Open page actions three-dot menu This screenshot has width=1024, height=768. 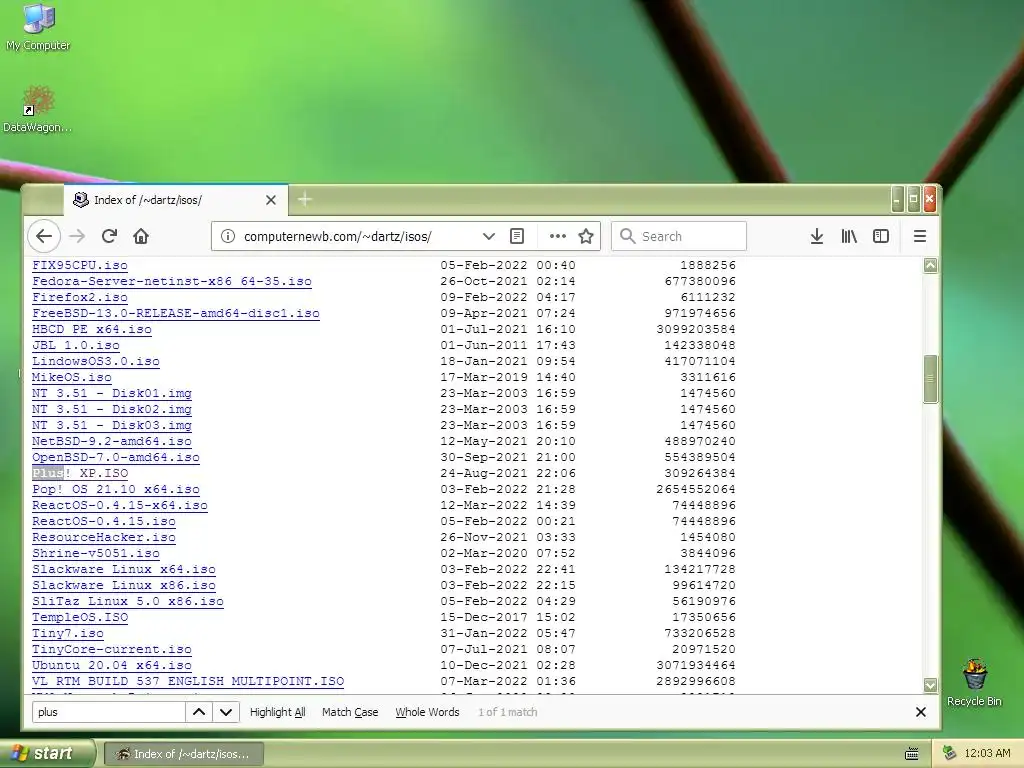tap(558, 236)
